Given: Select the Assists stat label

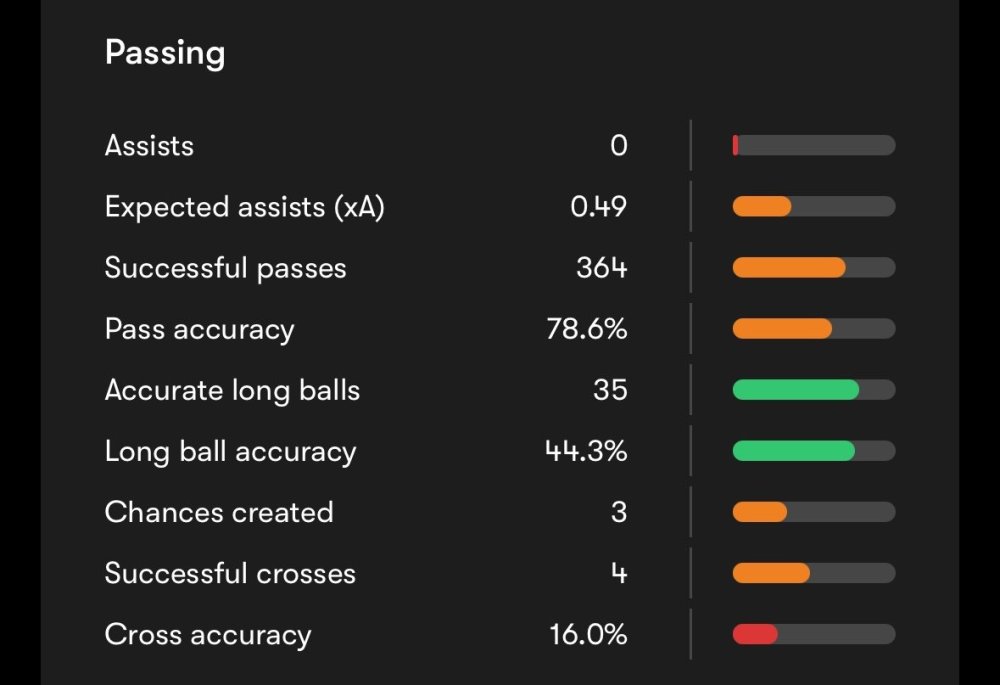Looking at the screenshot, I should pos(149,146).
